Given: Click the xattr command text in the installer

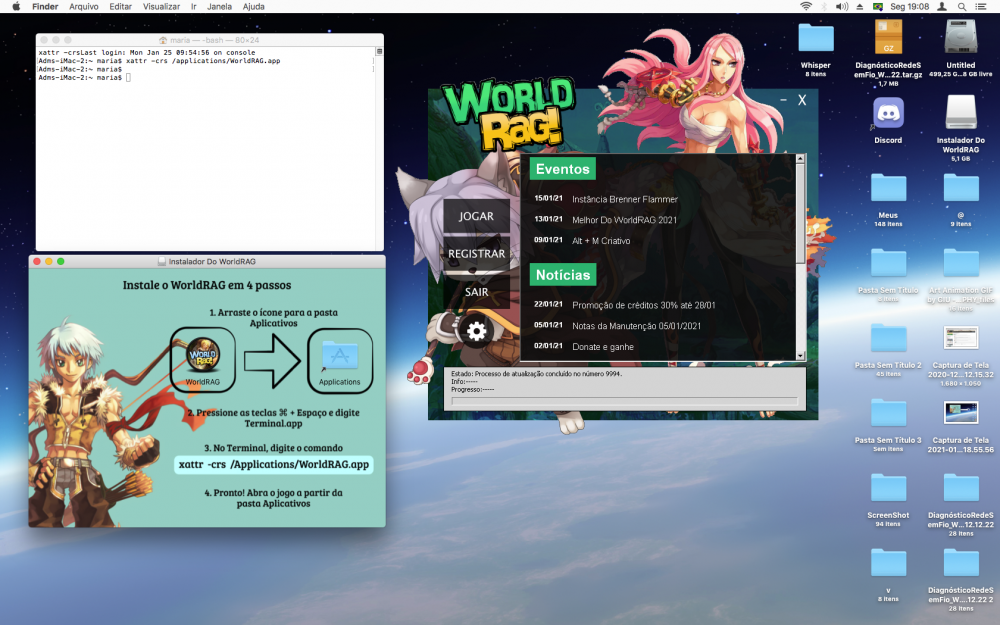Looking at the screenshot, I should point(274,464).
